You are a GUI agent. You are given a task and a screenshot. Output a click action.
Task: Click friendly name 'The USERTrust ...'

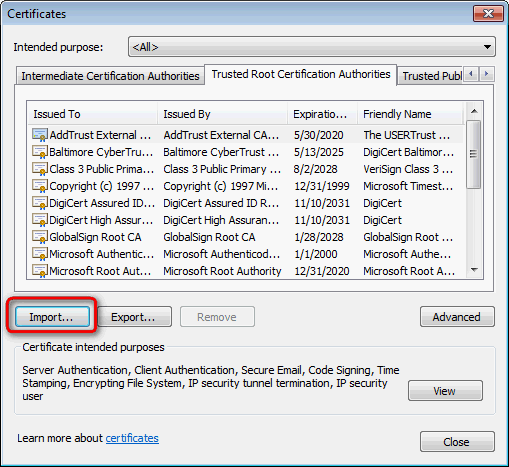click(x=407, y=135)
